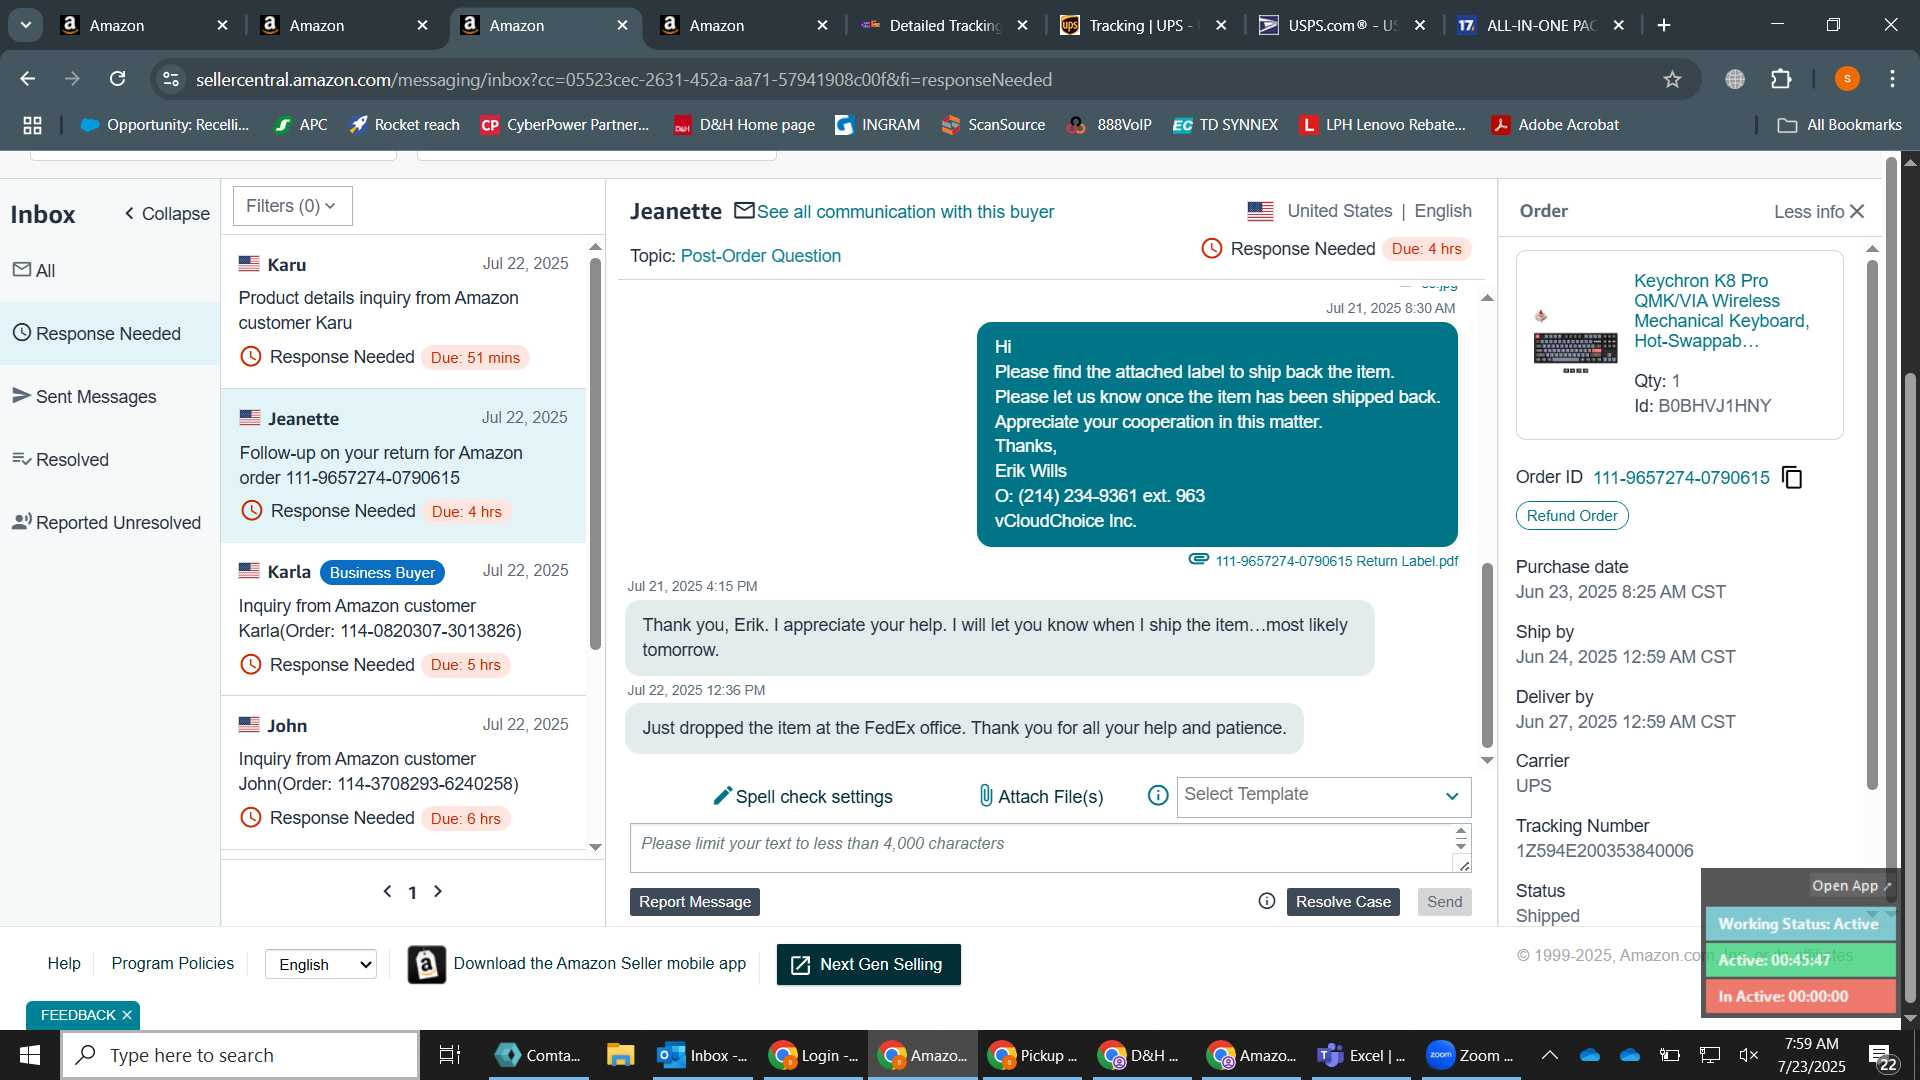Click Open App in the status widget
This screenshot has height=1080, width=1920.
click(1851, 886)
